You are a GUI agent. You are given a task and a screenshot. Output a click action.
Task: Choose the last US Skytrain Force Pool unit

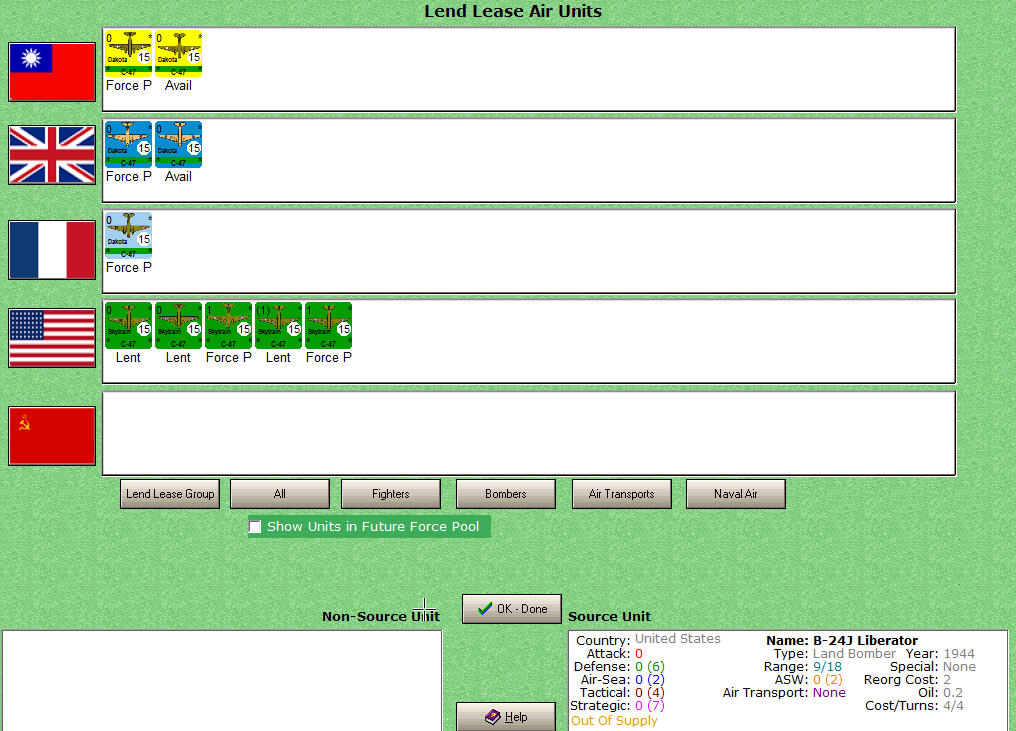click(329, 325)
